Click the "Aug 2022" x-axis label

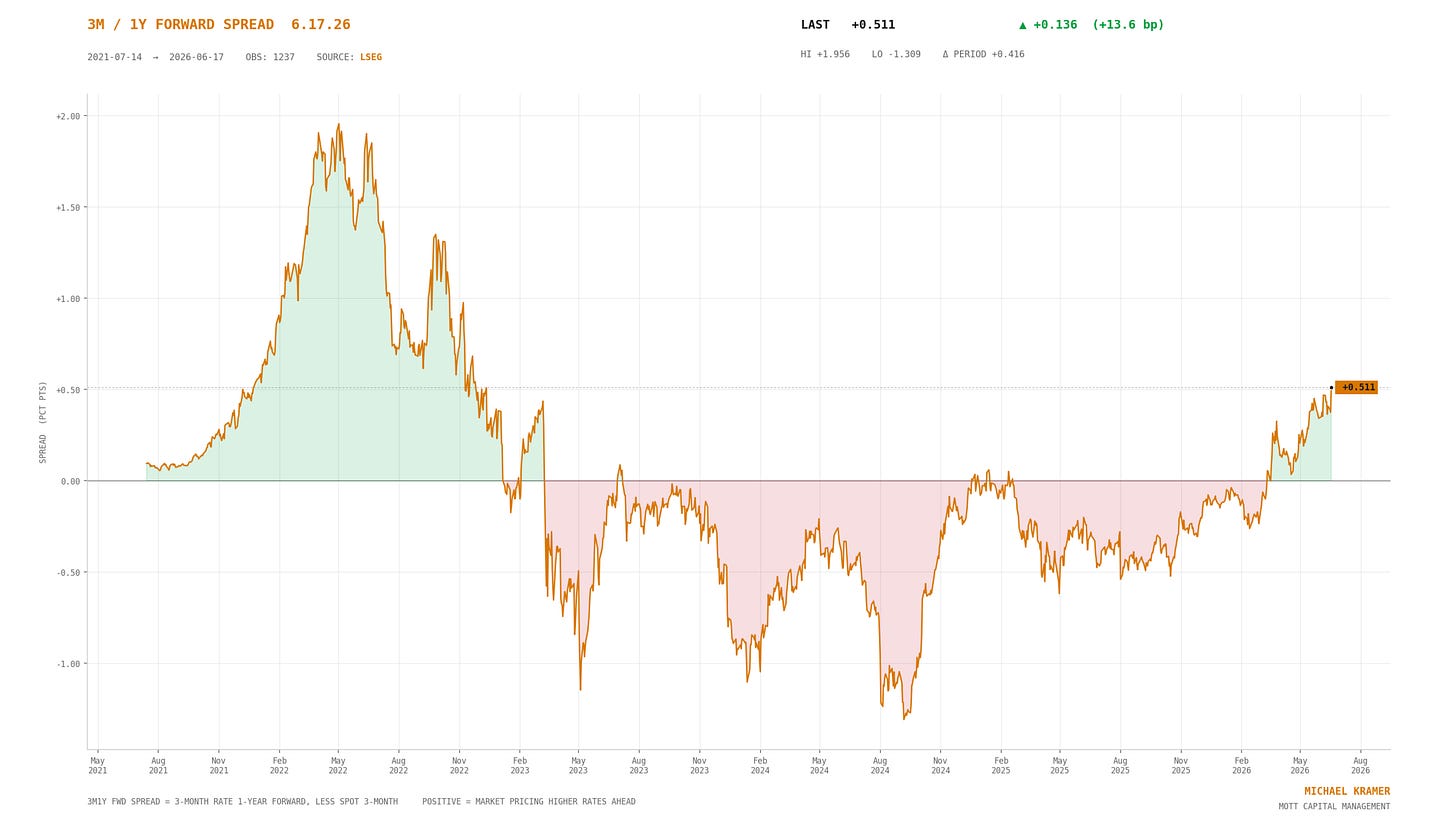click(x=398, y=765)
